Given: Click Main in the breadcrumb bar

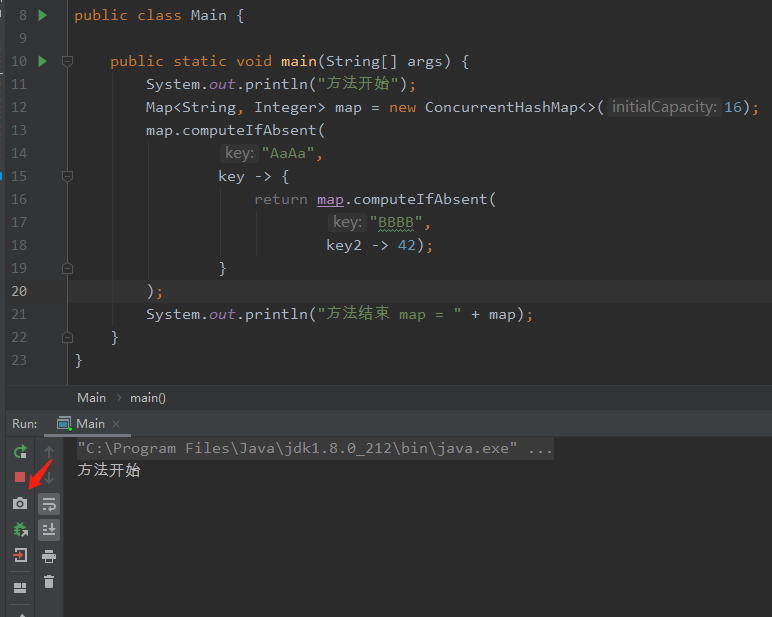Looking at the screenshot, I should [x=92, y=398].
